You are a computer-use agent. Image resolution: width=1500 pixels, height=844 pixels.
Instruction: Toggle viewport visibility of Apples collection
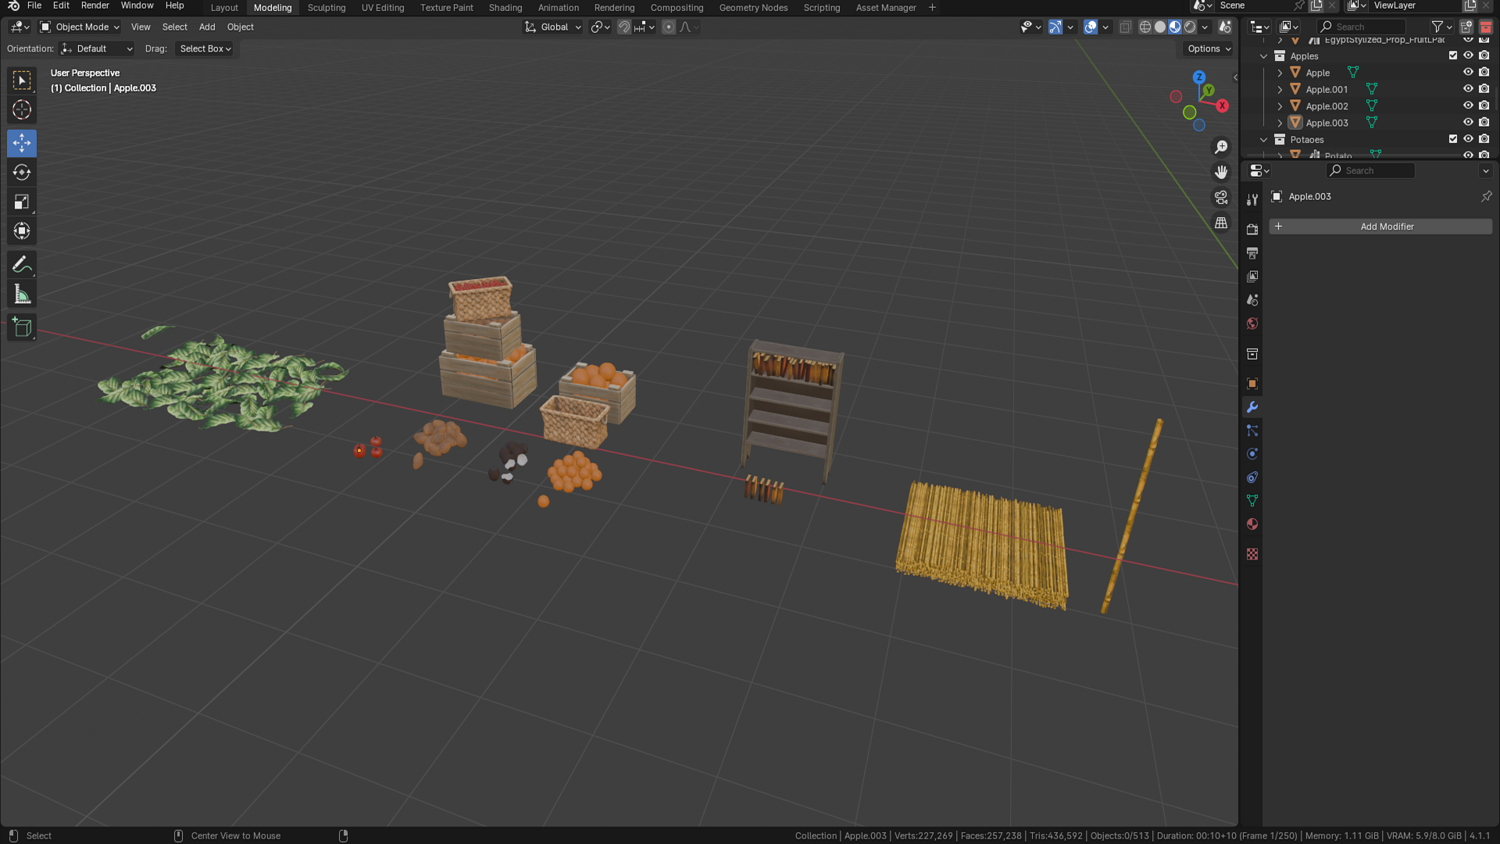(x=1468, y=56)
